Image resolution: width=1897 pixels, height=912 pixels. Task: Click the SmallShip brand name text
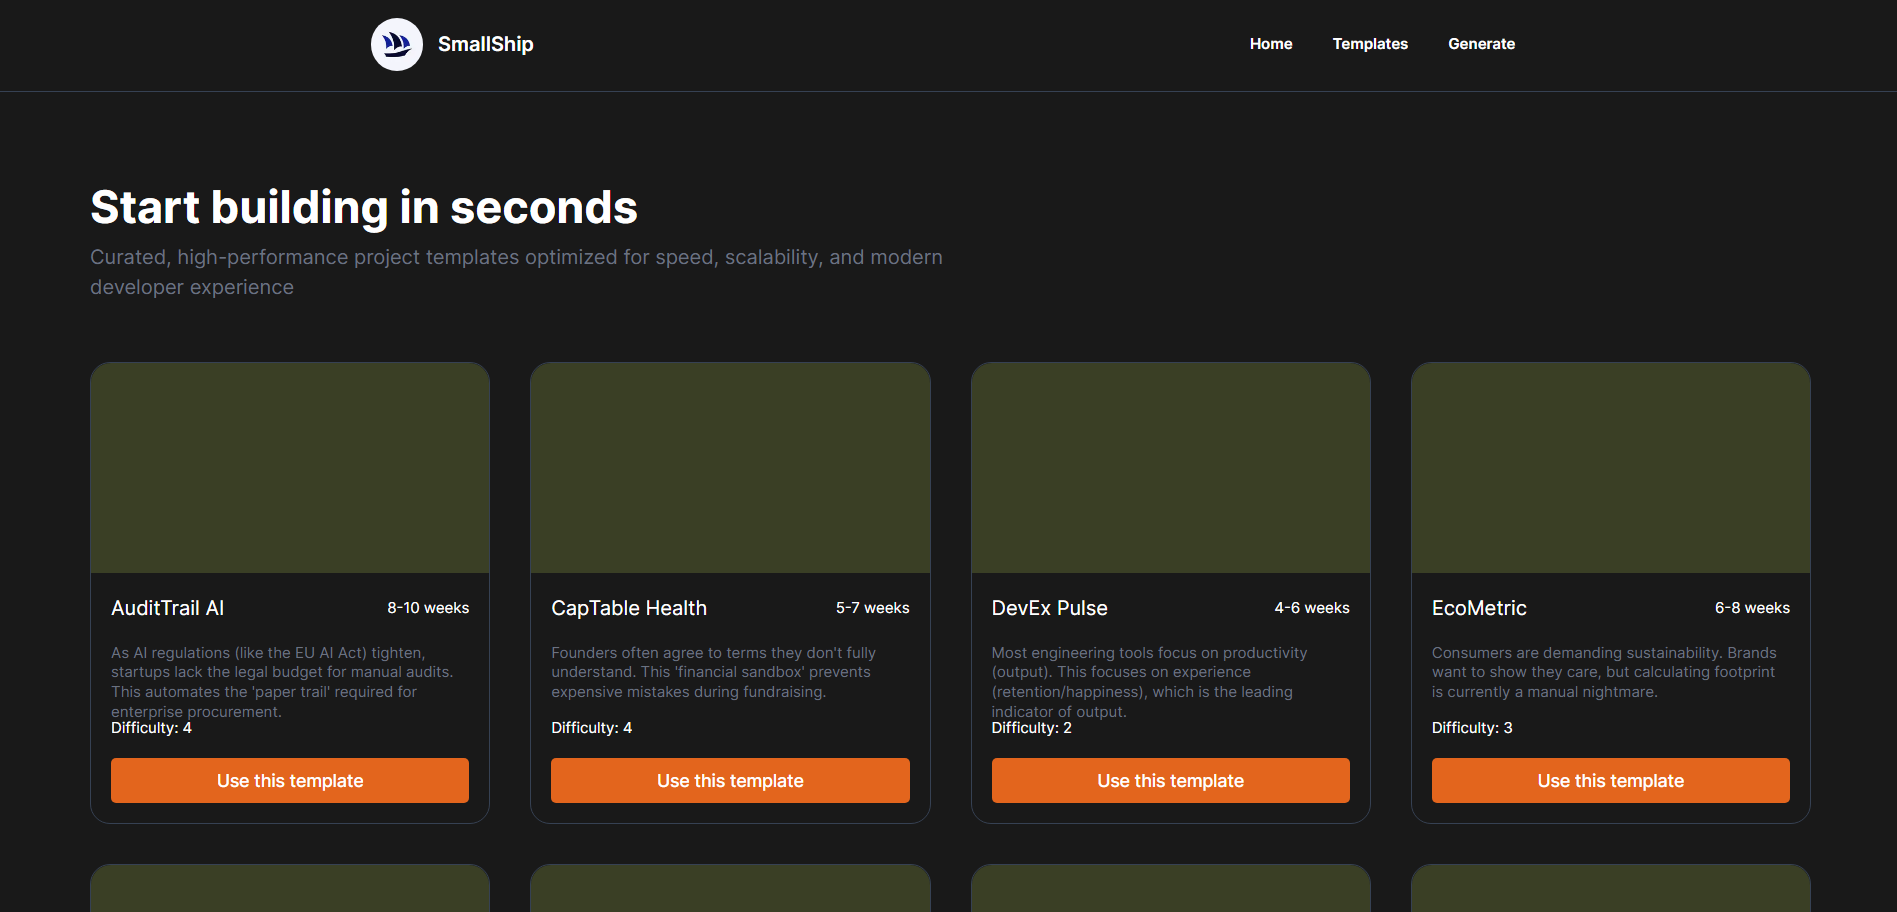coord(486,44)
